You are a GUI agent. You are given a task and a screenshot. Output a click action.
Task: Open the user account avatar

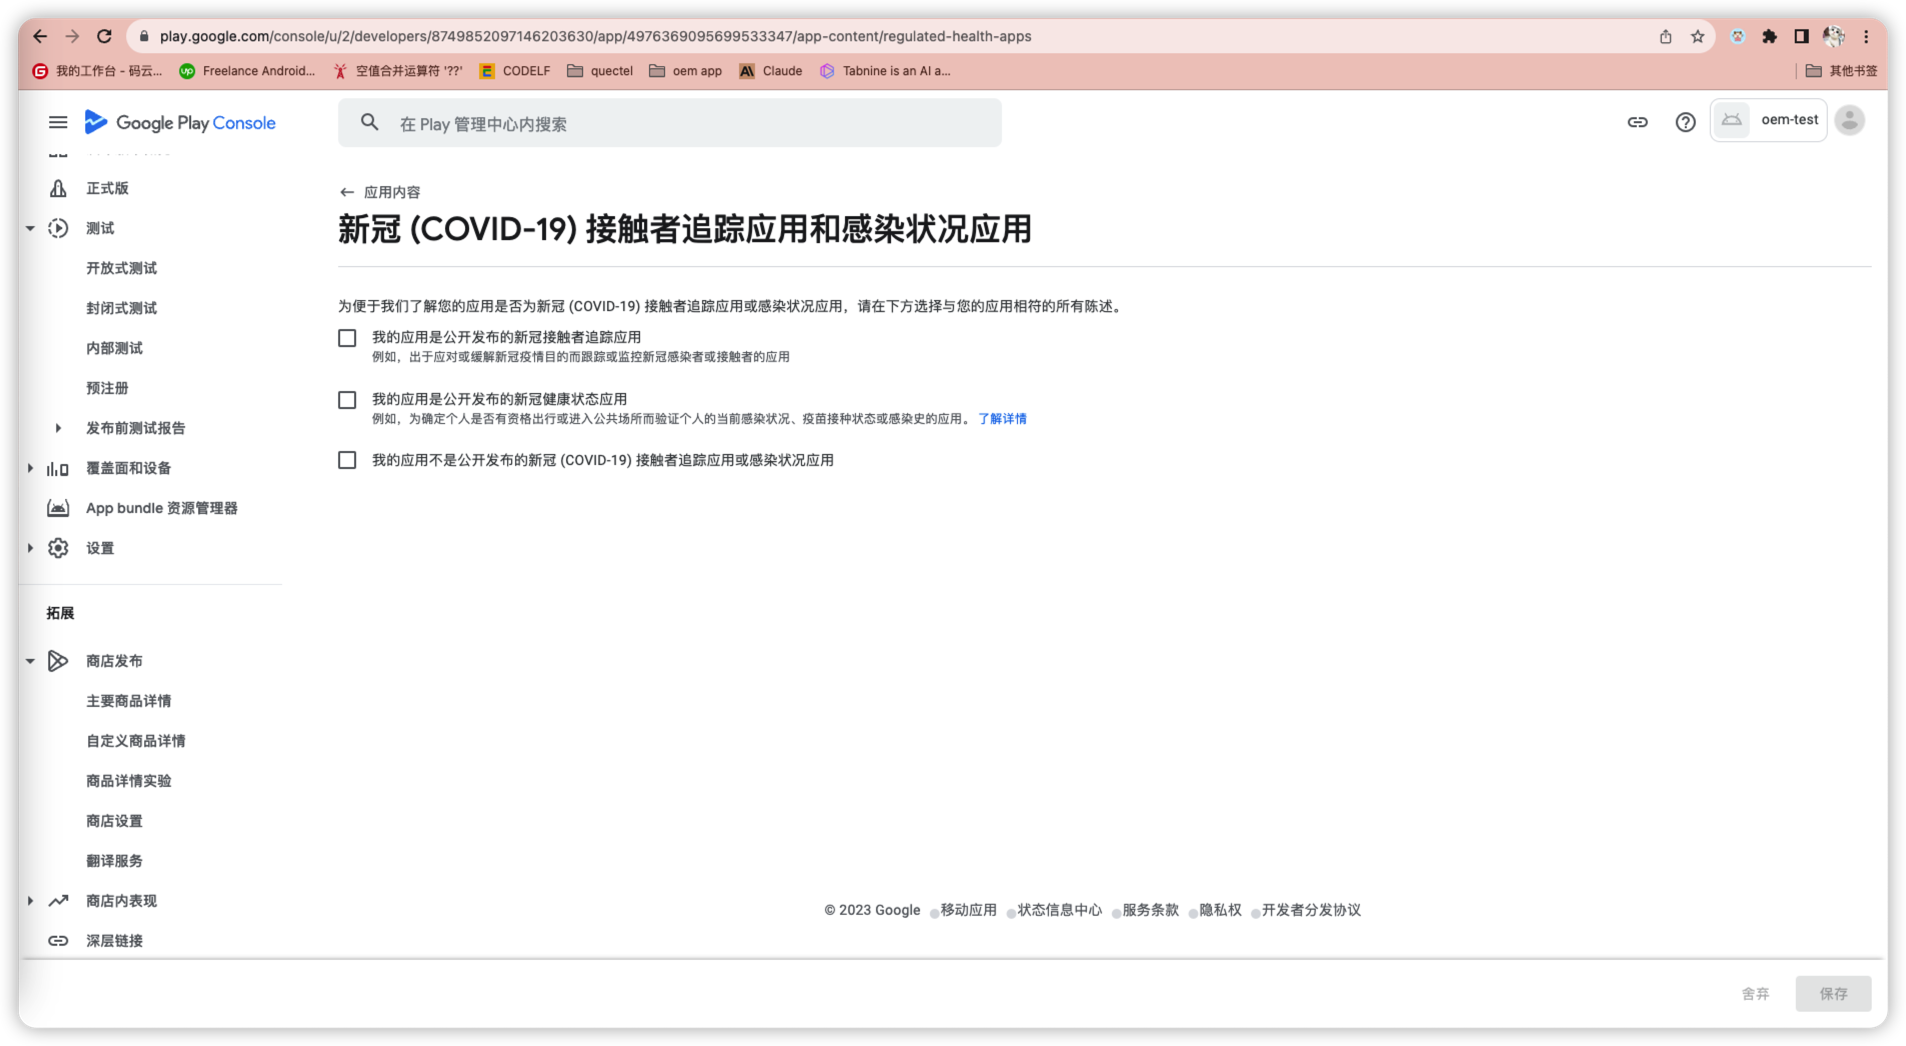click(x=1849, y=120)
